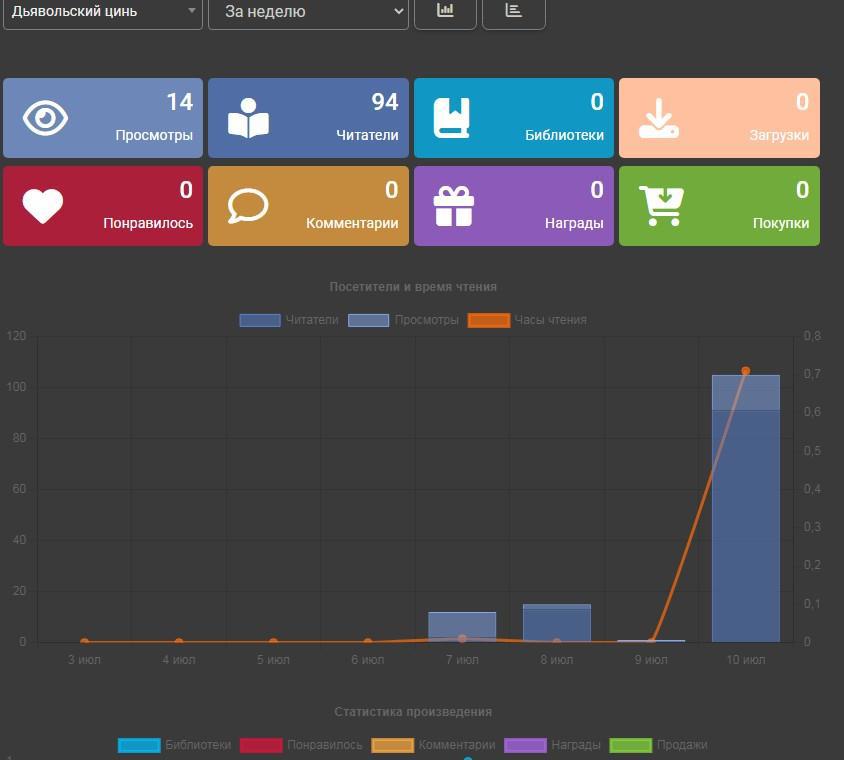The height and width of the screenshot is (760, 844).
Task: Toggle Библиотеки in the lower chart legend
Action: pyautogui.click(x=175, y=745)
